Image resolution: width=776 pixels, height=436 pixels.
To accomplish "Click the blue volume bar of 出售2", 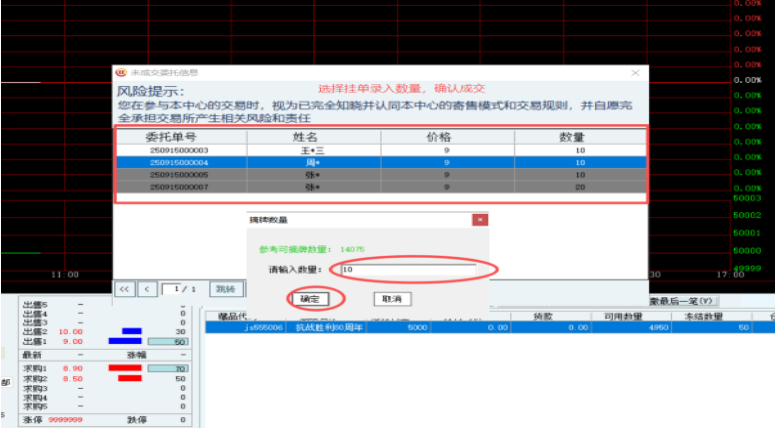I will [132, 331].
